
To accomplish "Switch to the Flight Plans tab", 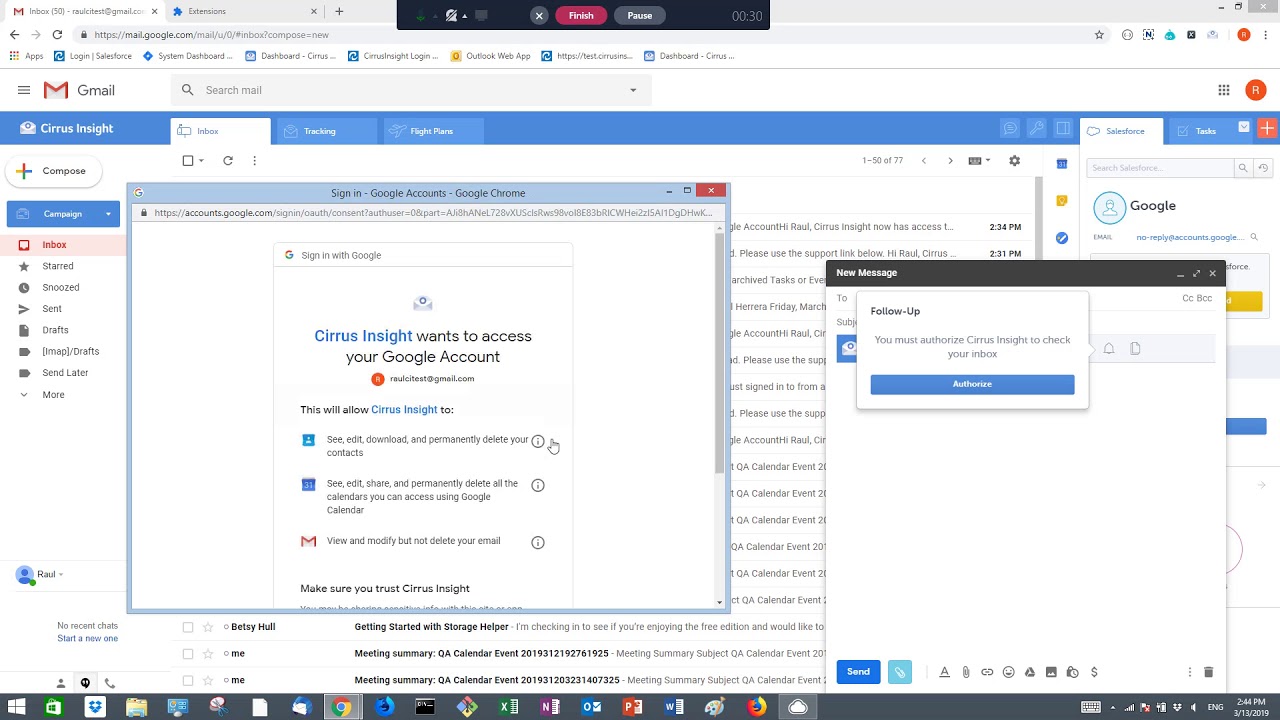I will click(x=435, y=131).
